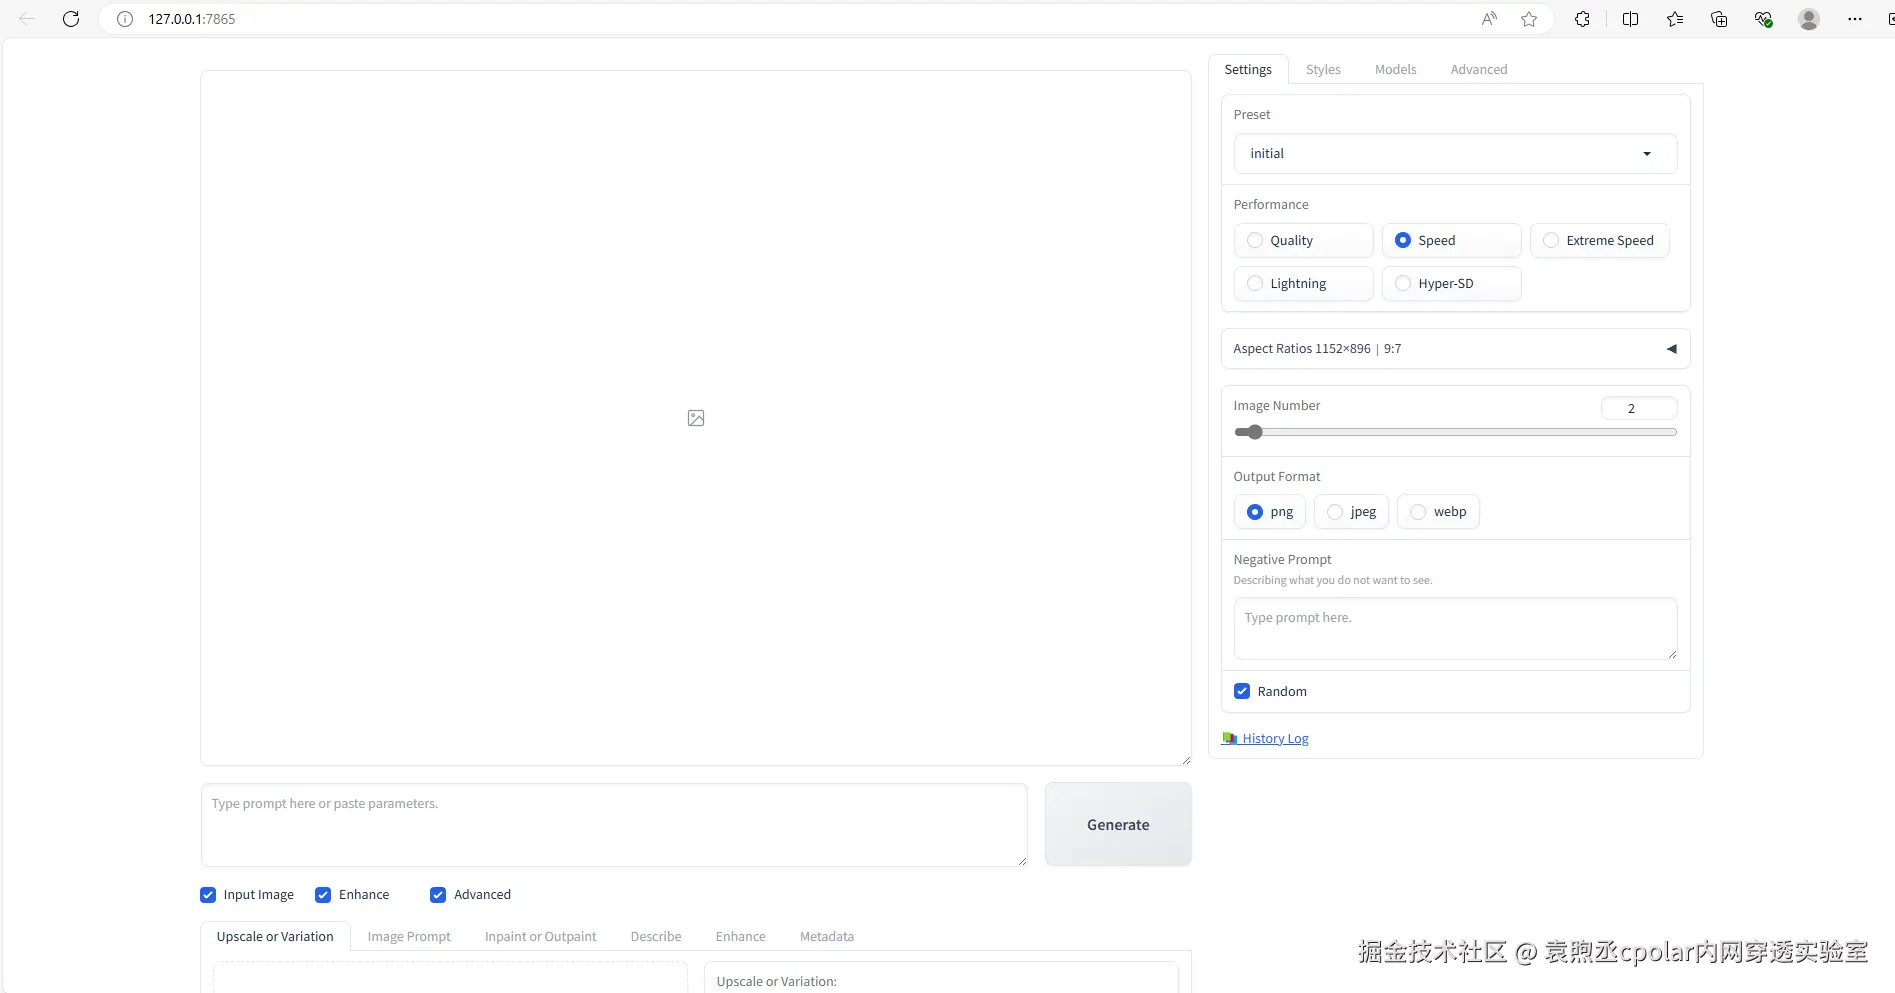The image size is (1895, 993).
Task: Click the main prompt text box
Action: [614, 825]
